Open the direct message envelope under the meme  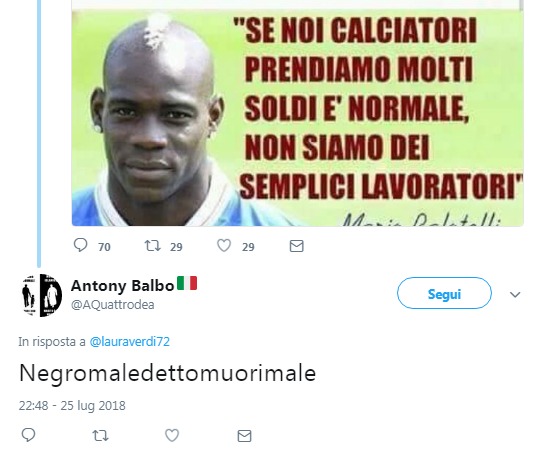[x=296, y=246]
